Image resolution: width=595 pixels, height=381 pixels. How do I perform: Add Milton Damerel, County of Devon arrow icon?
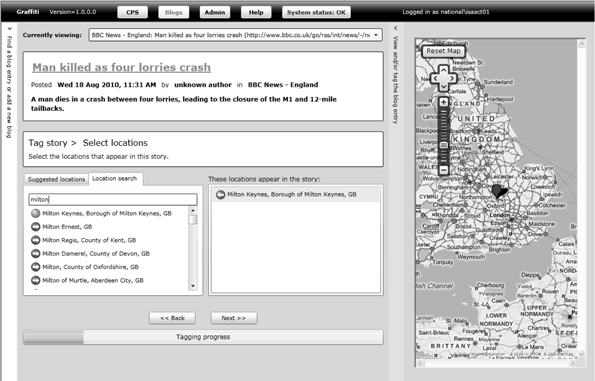pos(35,253)
